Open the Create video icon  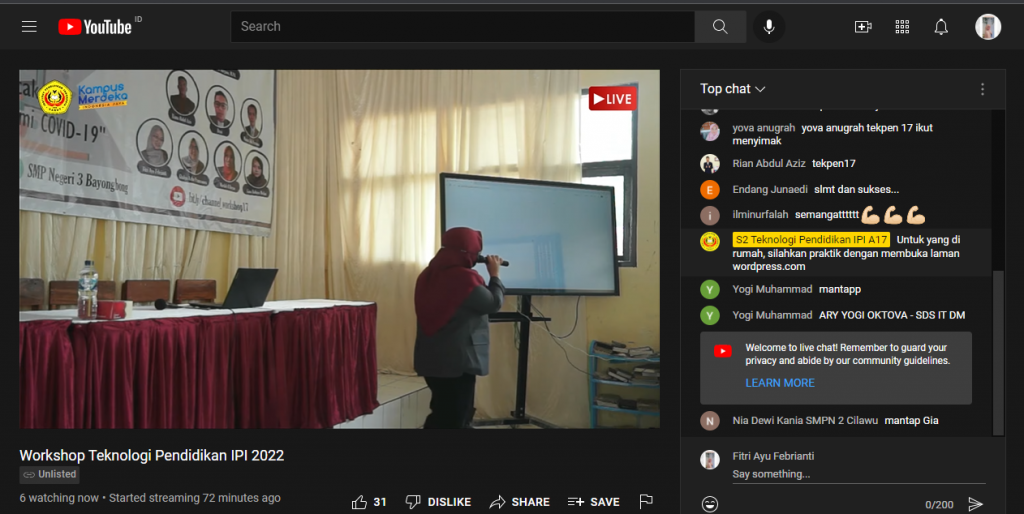point(863,27)
